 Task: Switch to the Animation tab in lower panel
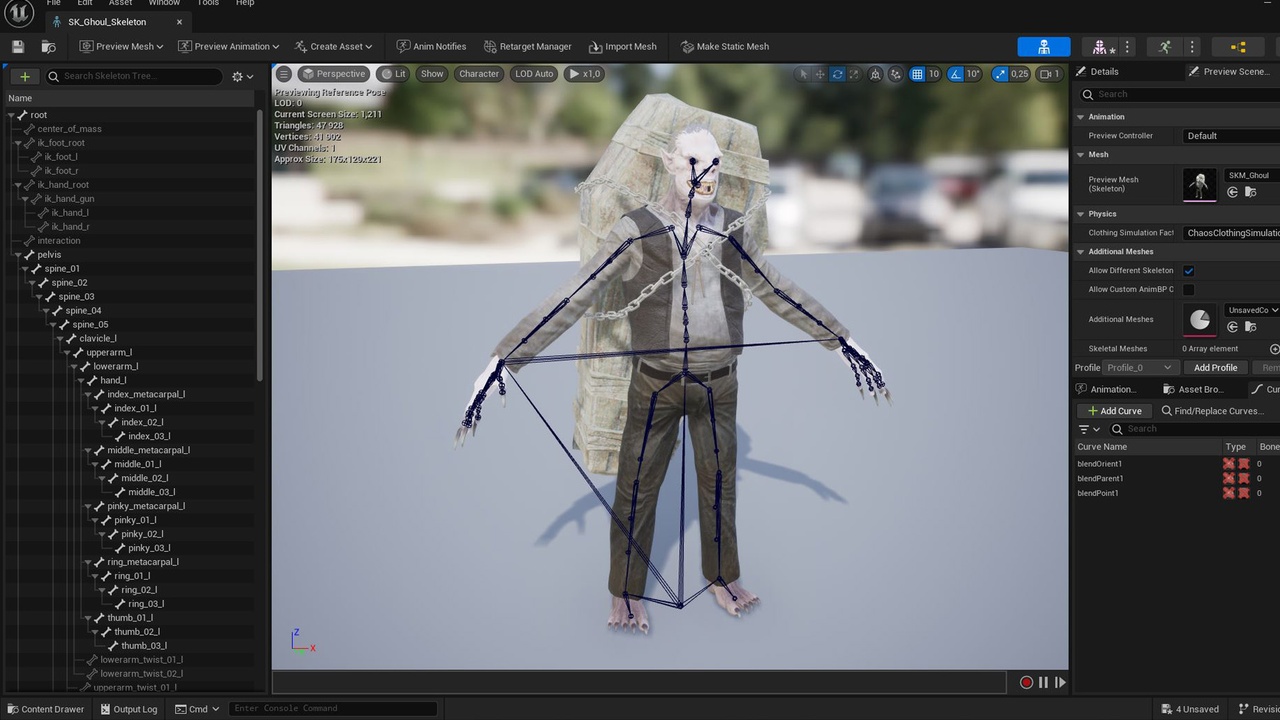click(1105, 389)
